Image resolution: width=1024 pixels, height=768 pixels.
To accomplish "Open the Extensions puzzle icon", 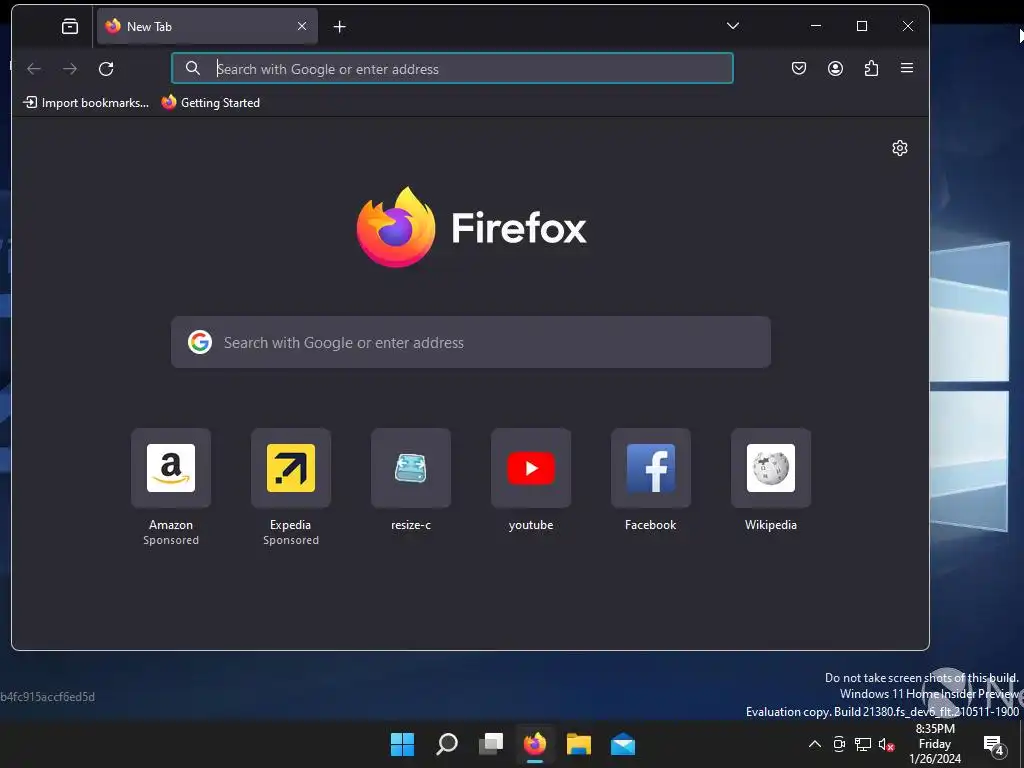I will coord(871,69).
